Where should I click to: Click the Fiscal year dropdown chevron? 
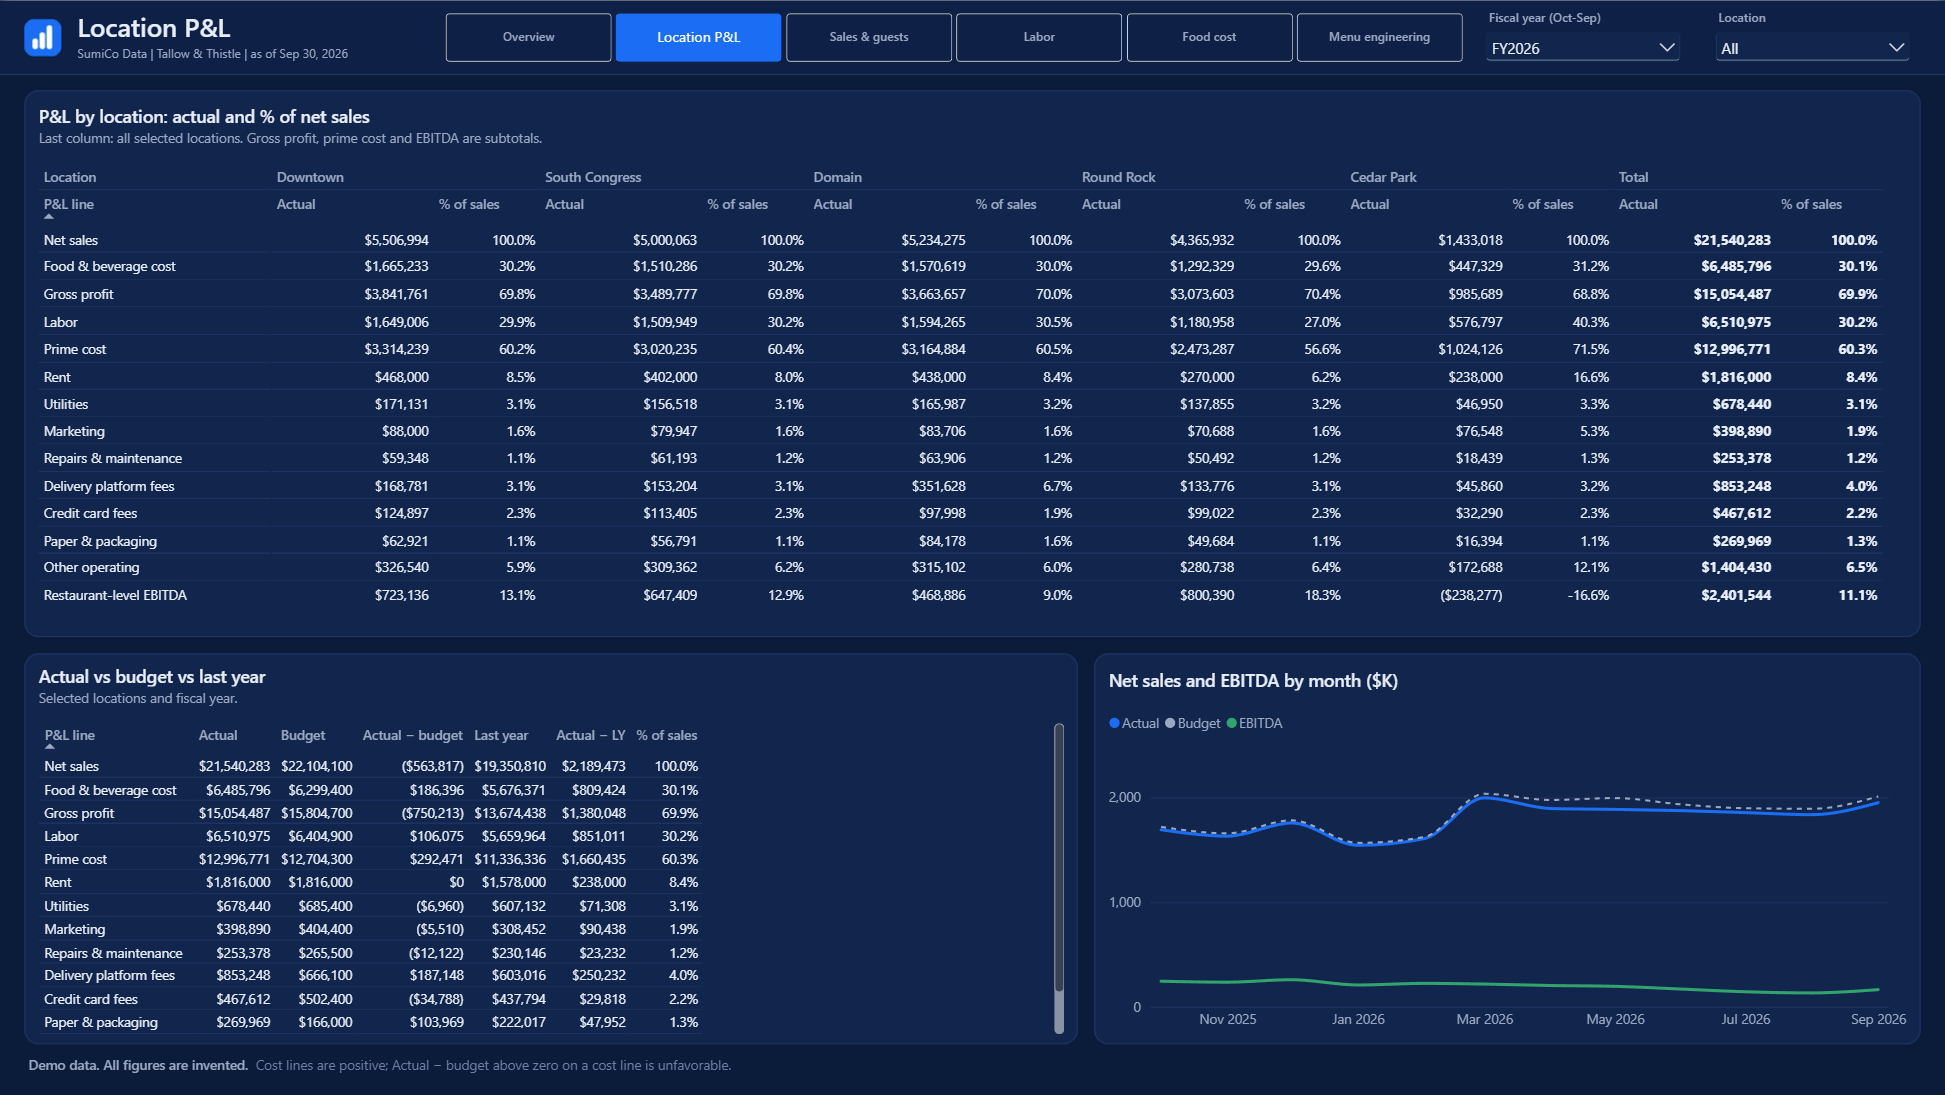(1666, 48)
